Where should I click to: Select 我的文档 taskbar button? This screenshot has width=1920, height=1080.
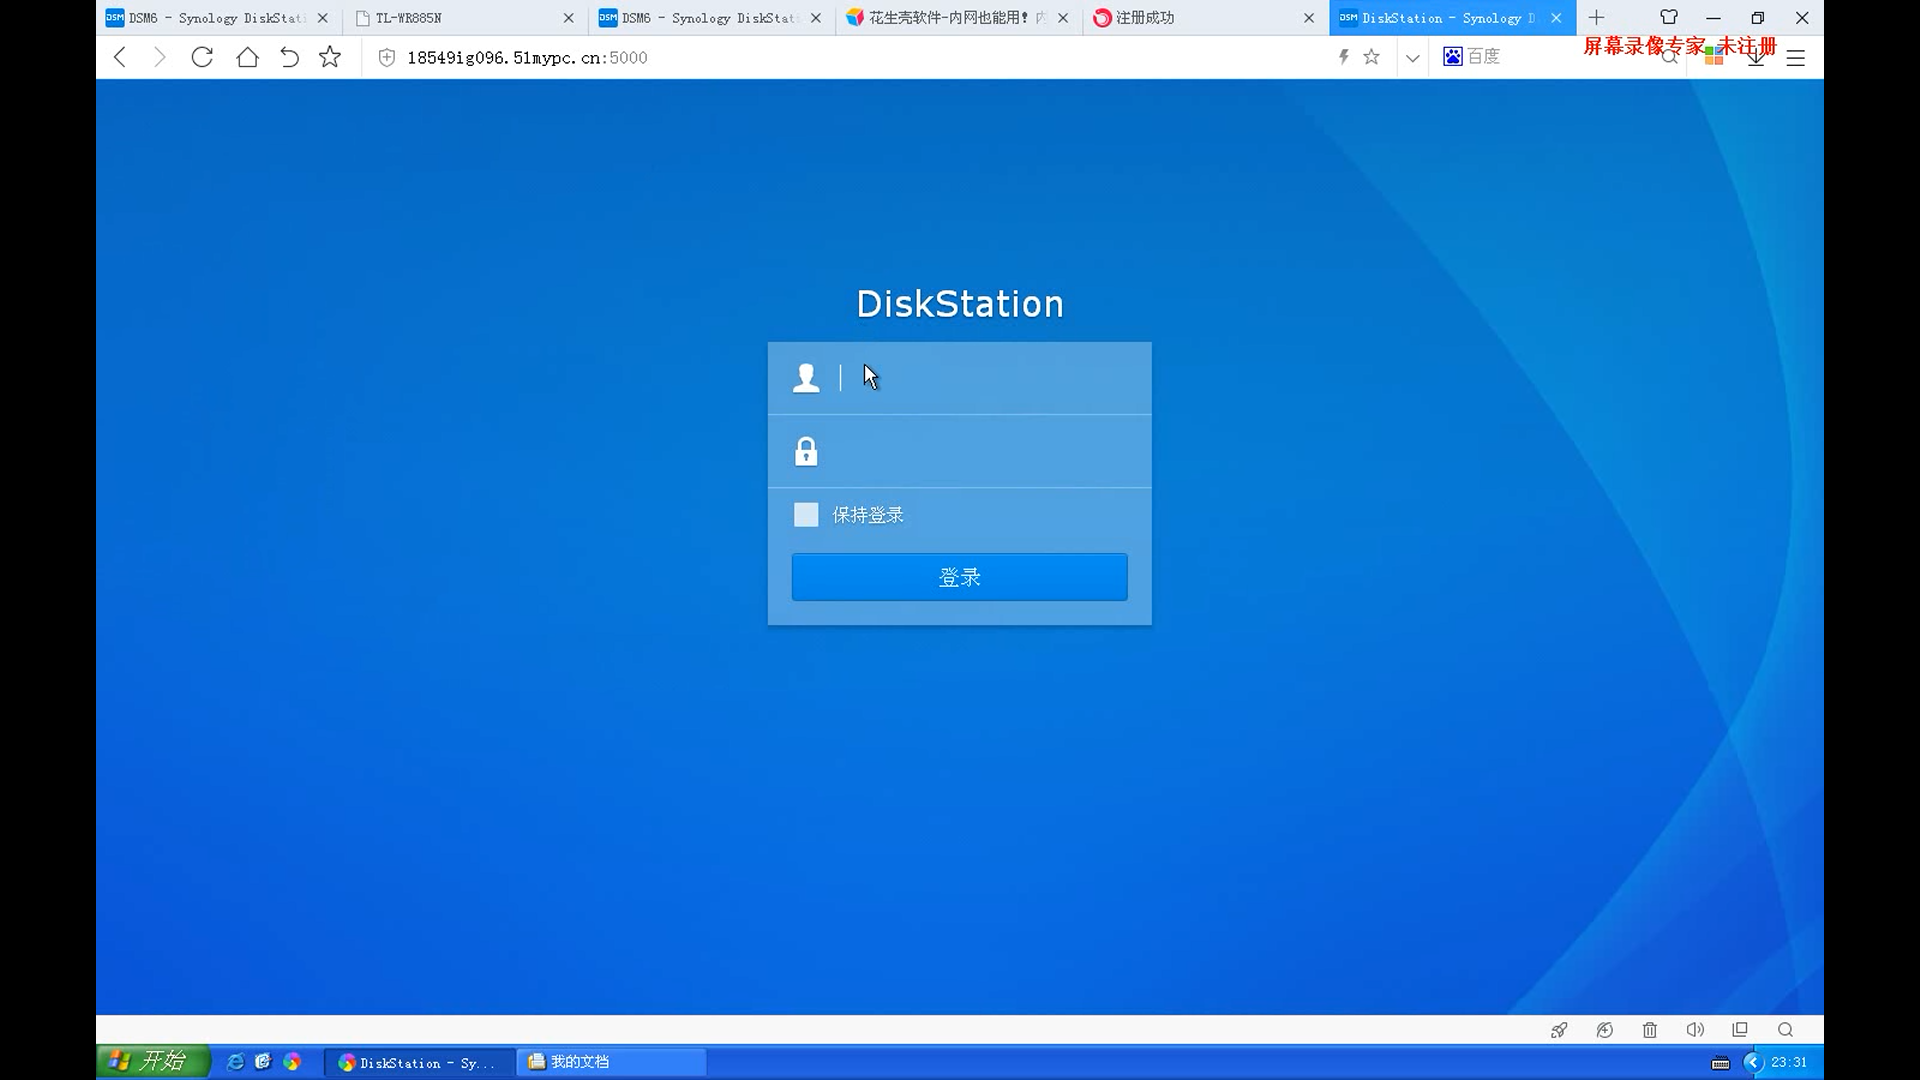click(612, 1062)
